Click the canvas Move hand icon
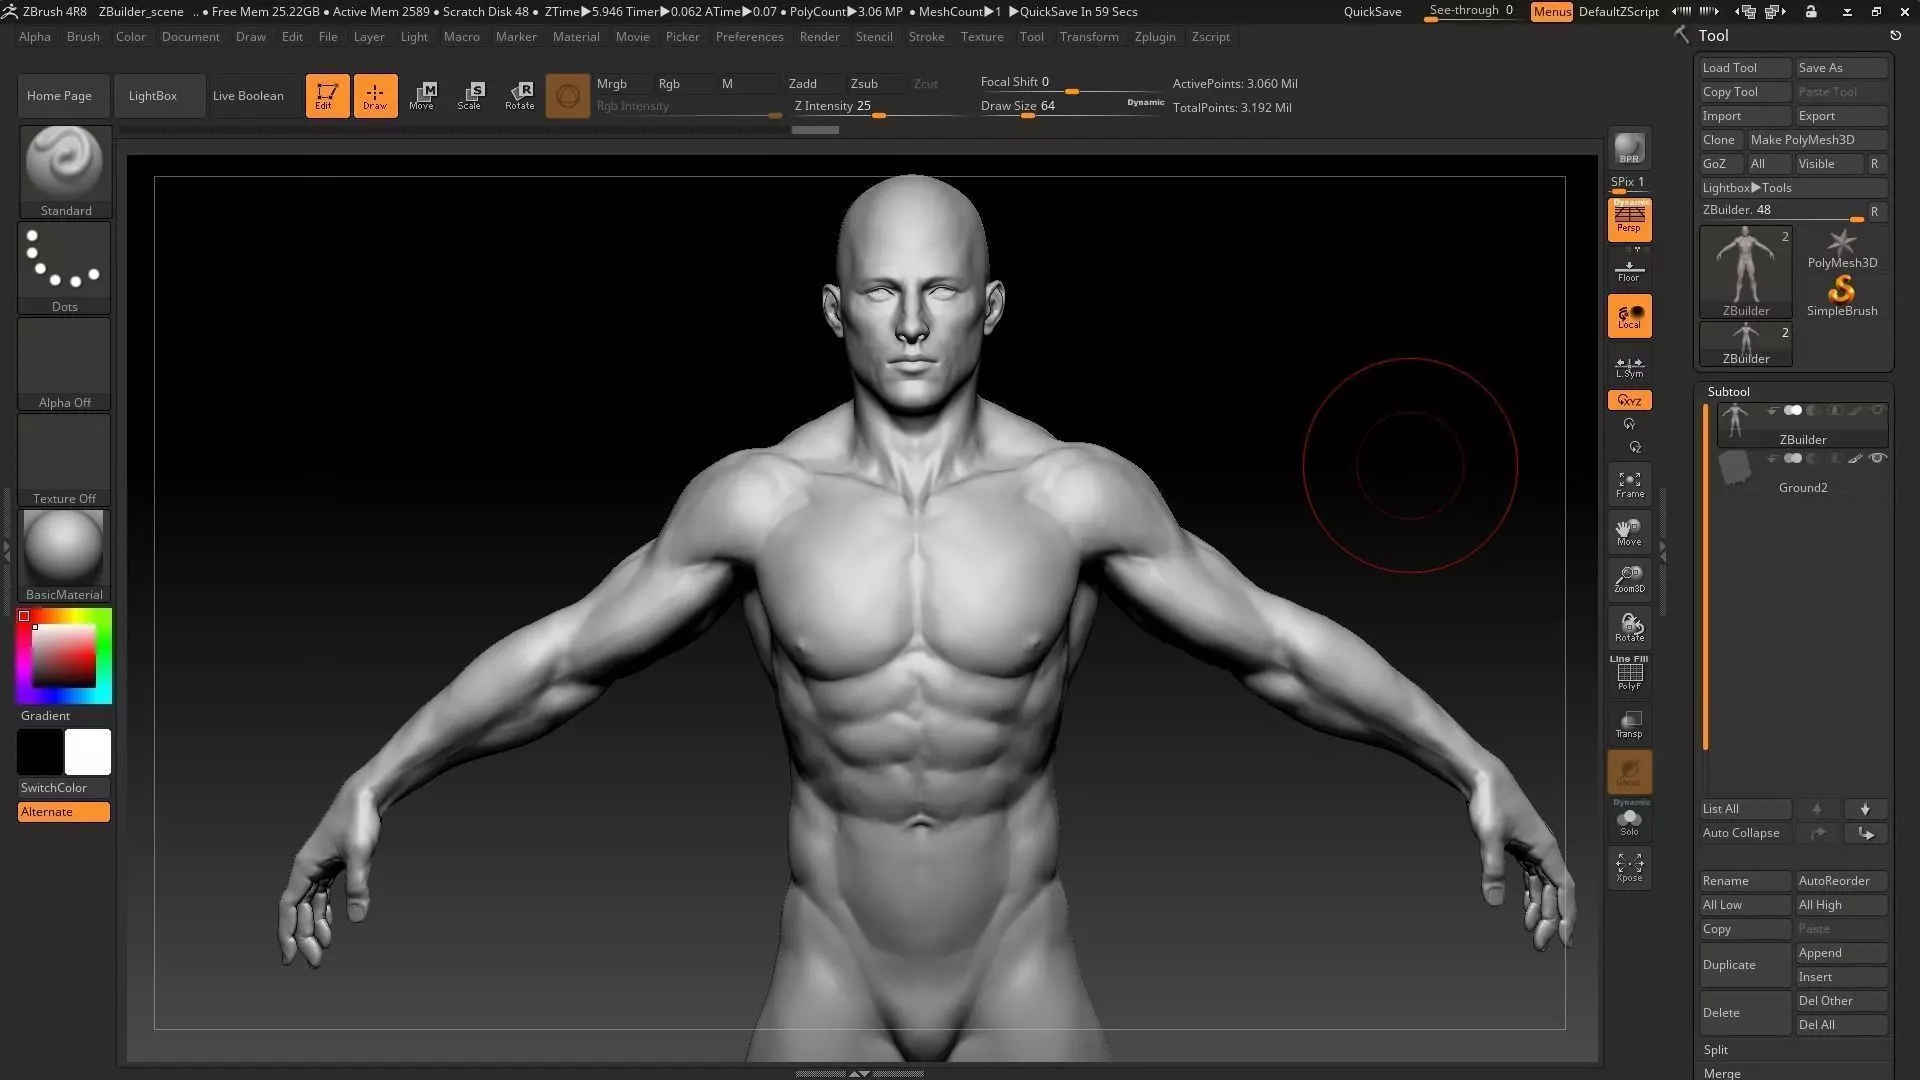 tap(1629, 532)
